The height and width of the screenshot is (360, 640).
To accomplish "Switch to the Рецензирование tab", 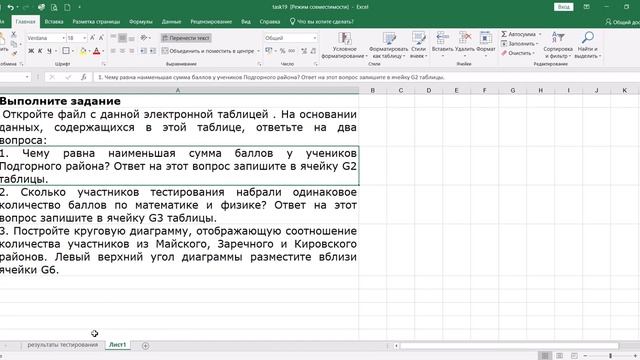I will point(211,22).
